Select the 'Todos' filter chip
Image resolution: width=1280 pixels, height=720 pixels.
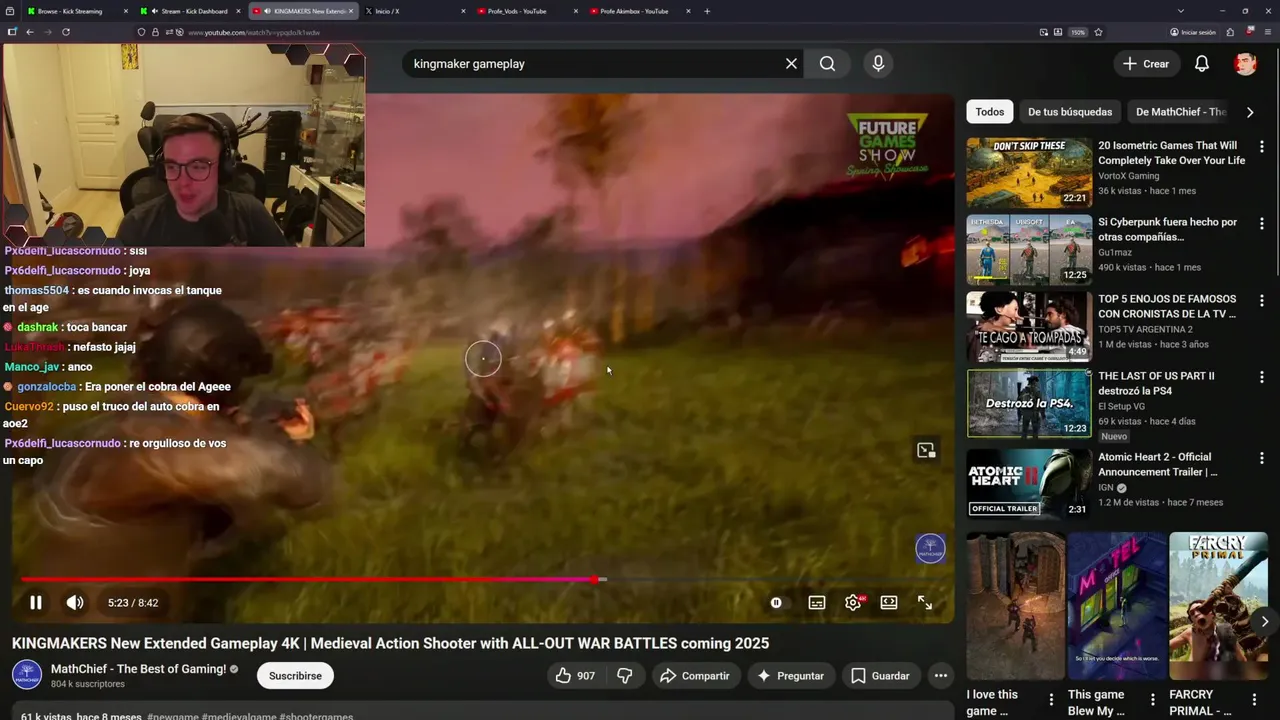point(989,112)
